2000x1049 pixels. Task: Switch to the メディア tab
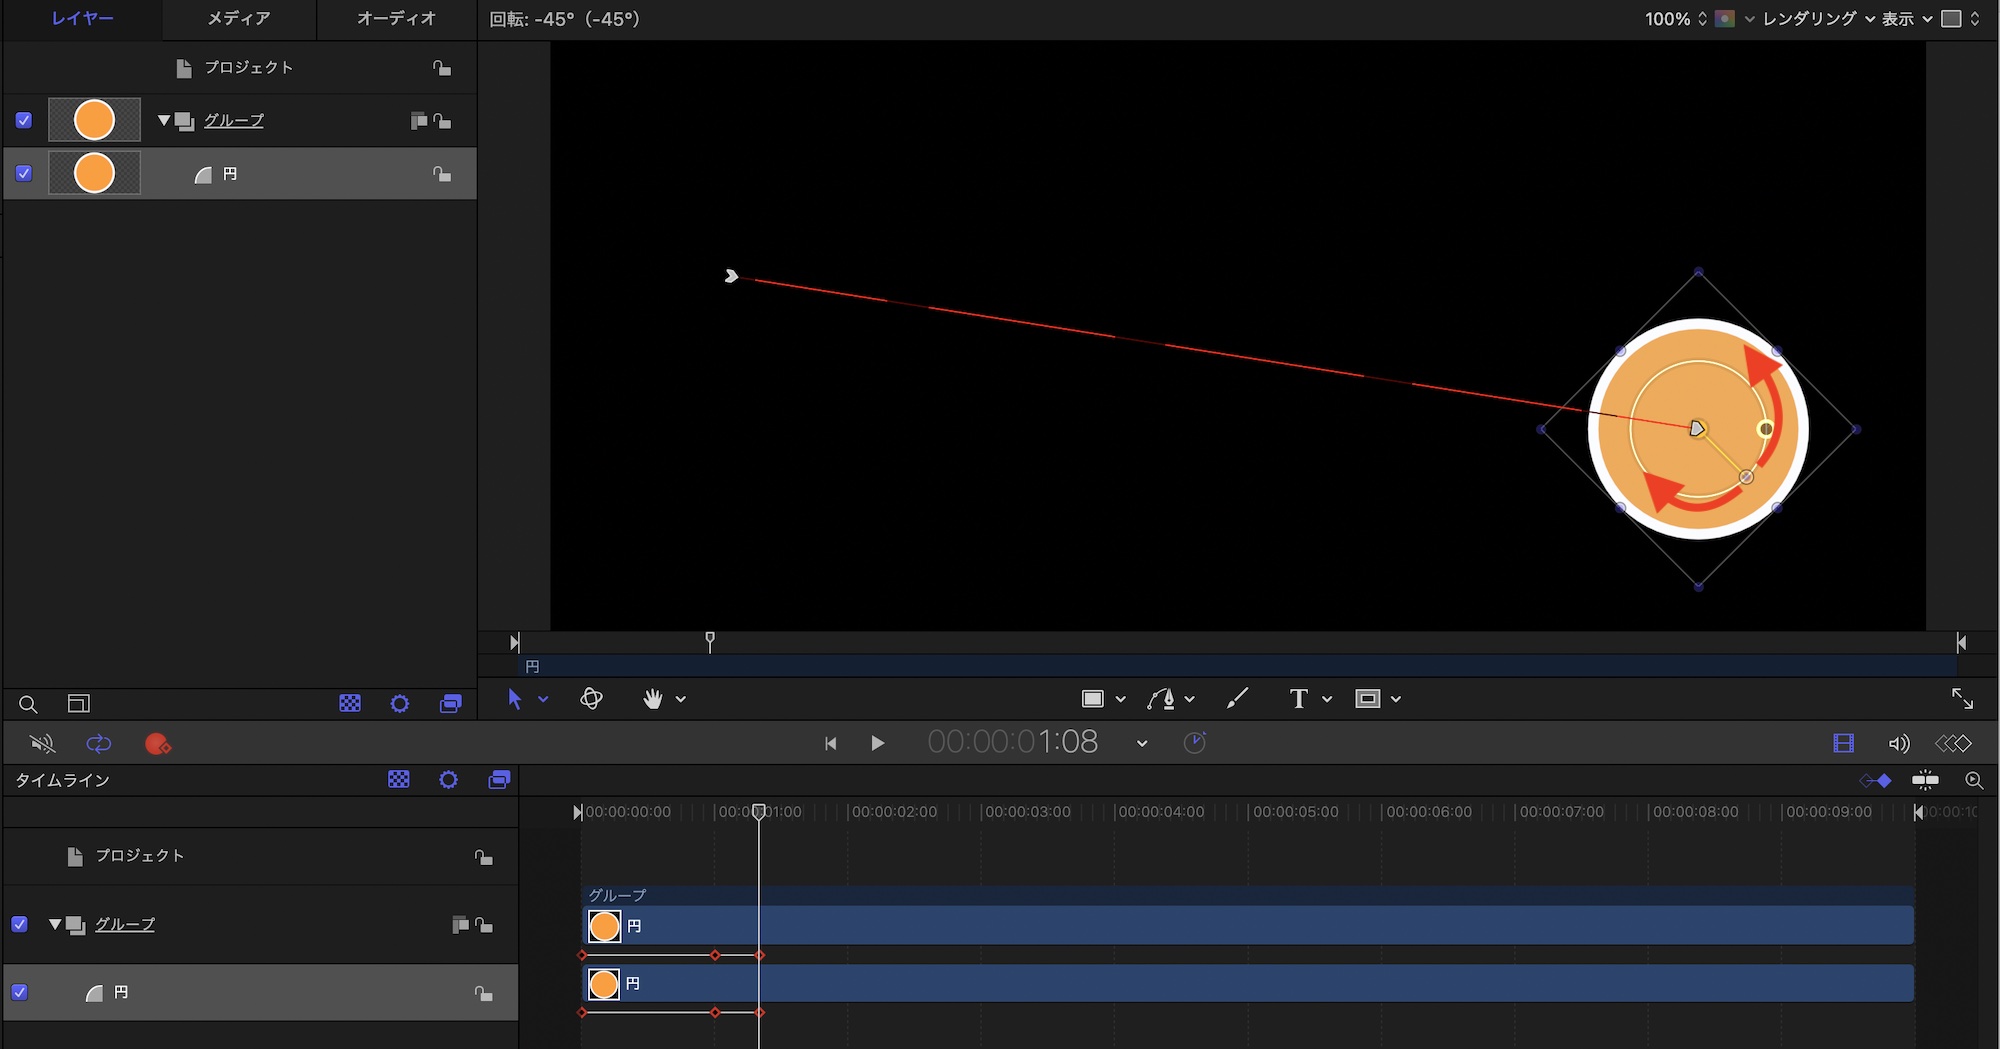239,19
